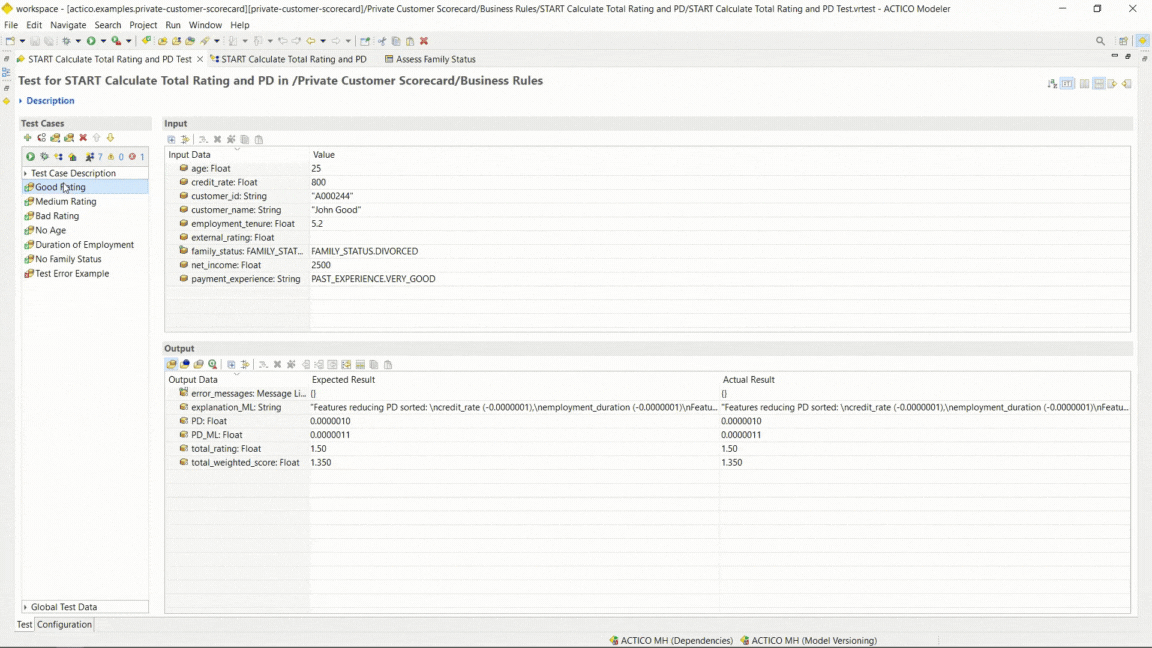Open the Navigate menu
Viewport: 1152px width, 648px height.
click(67, 25)
